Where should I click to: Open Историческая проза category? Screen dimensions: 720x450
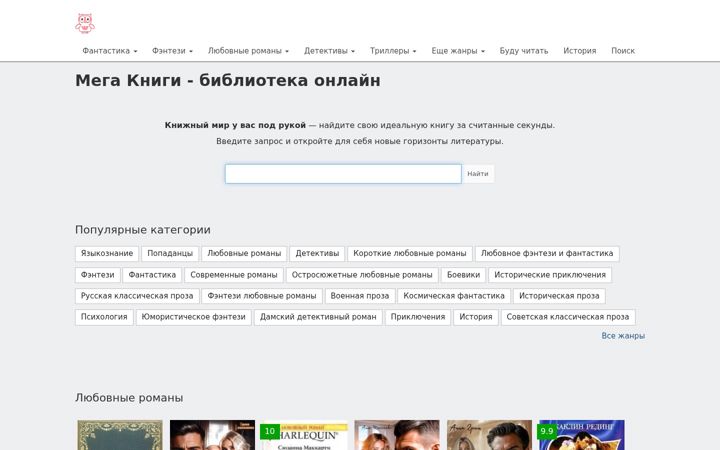click(559, 296)
